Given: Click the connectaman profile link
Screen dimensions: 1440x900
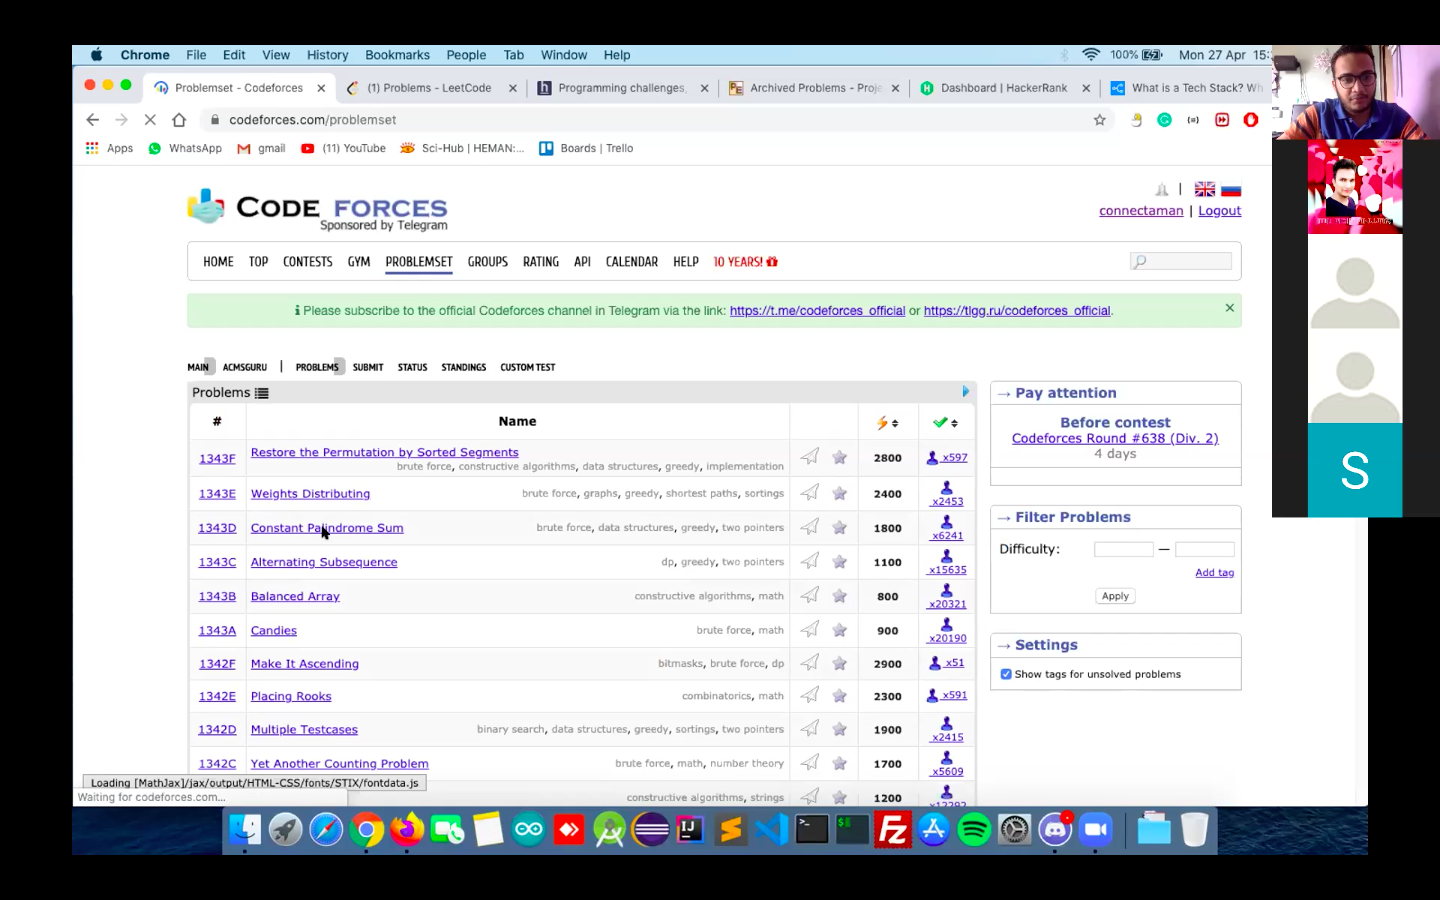Looking at the screenshot, I should [1141, 211].
